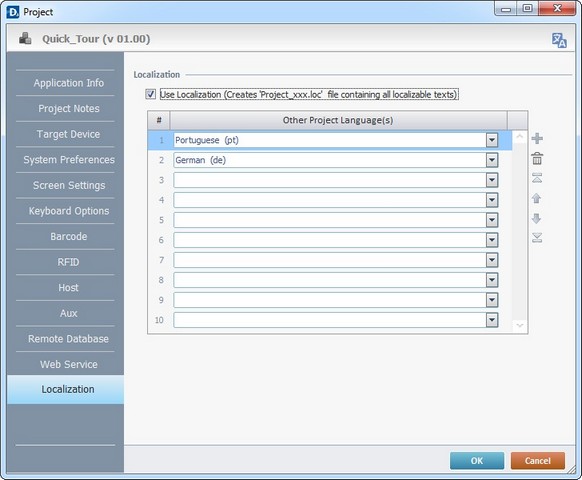Viewport: 582px width, 480px height.
Task: Move selected language down one row
Action: point(537,218)
